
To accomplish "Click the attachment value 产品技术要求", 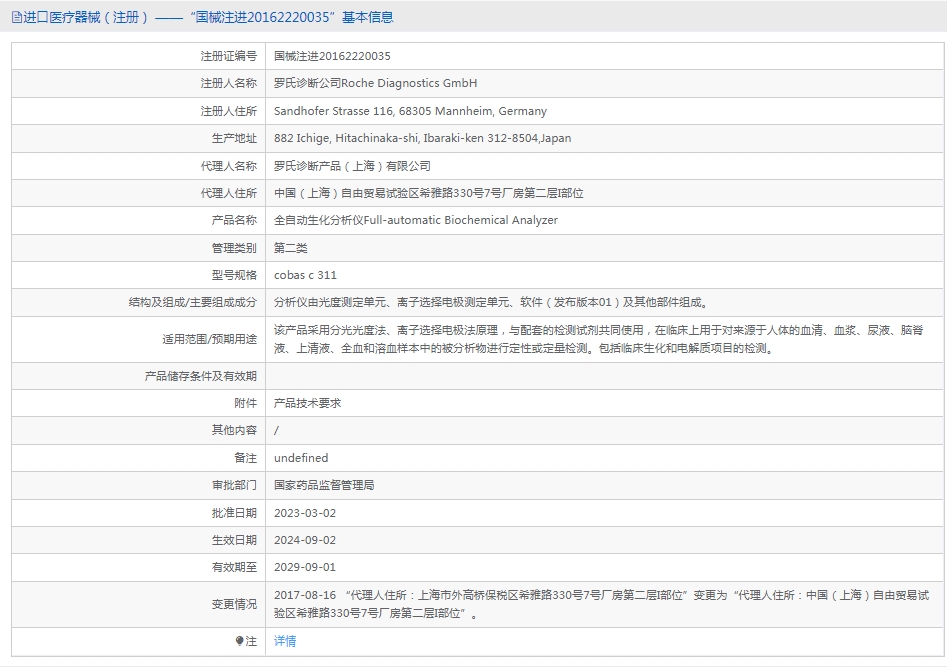I will (x=308, y=403).
